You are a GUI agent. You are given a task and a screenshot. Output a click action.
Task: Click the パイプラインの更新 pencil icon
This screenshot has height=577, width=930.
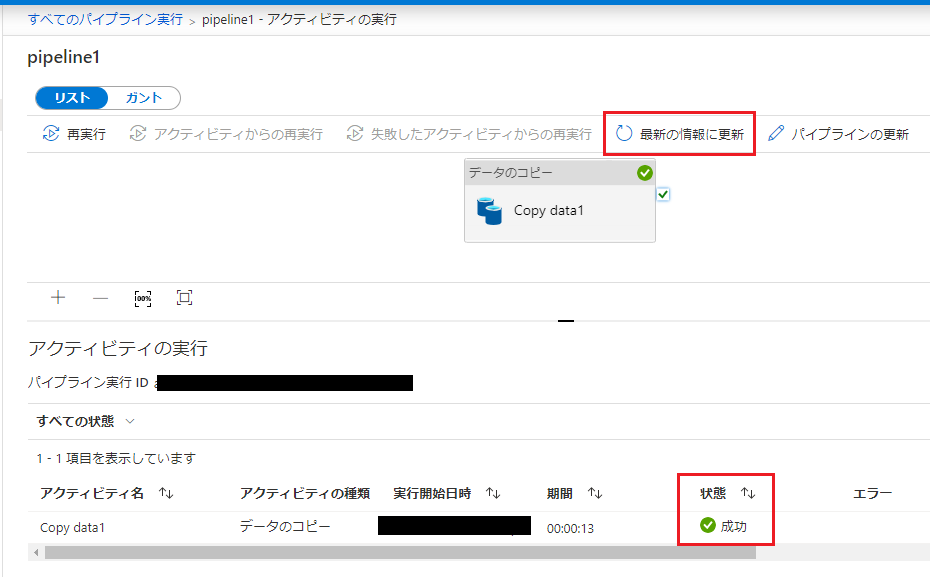click(x=776, y=133)
